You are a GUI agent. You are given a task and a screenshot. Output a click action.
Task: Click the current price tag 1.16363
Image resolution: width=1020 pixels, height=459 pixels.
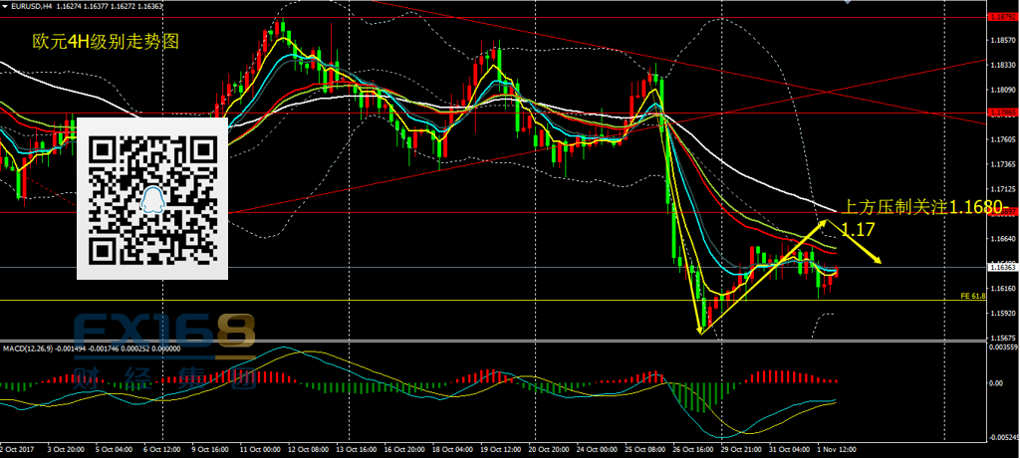(1002, 267)
